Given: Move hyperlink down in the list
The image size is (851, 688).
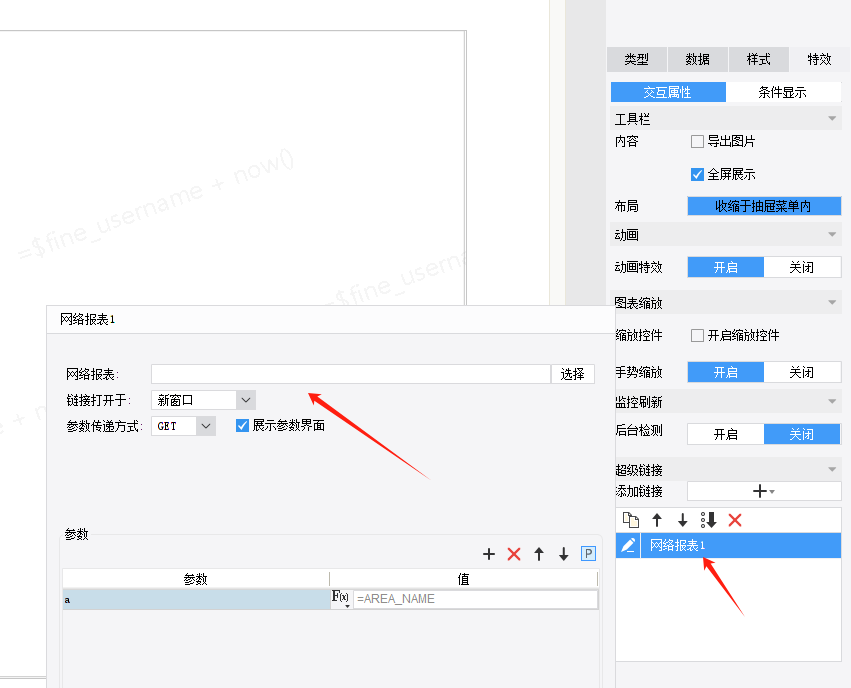Looking at the screenshot, I should (683, 520).
